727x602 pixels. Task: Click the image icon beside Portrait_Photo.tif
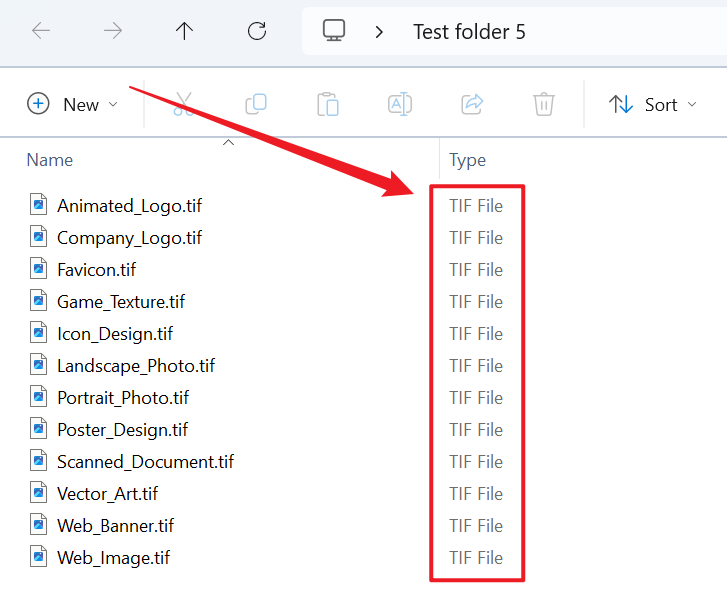click(x=38, y=396)
